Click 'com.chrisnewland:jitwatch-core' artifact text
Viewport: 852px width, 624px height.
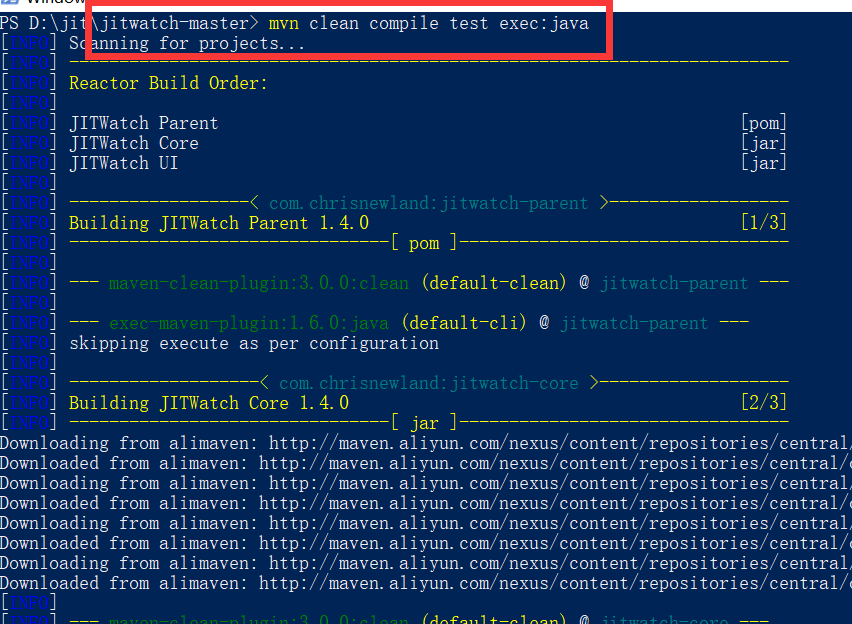429,383
